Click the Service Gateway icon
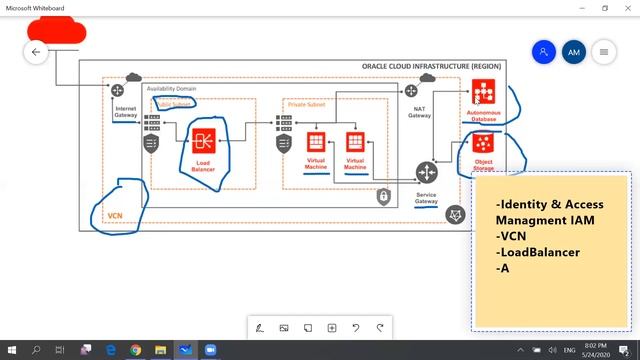 click(427, 172)
